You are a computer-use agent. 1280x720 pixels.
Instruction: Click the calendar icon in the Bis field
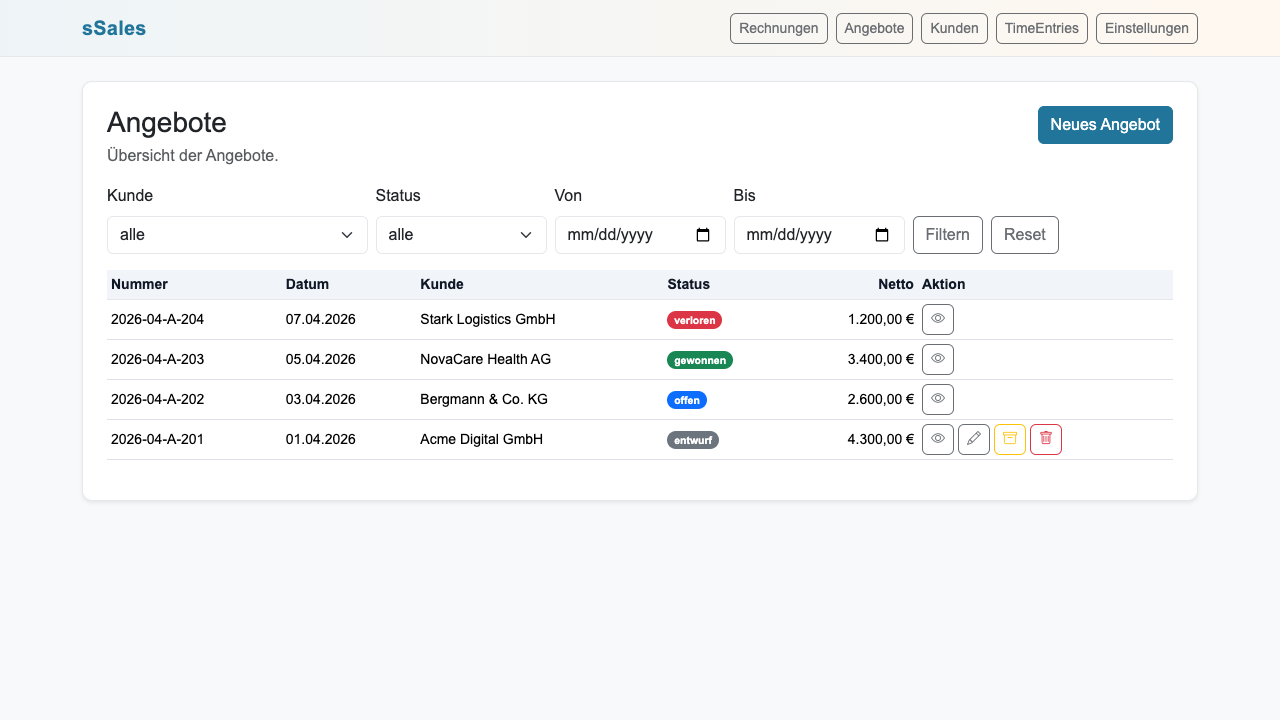click(881, 234)
